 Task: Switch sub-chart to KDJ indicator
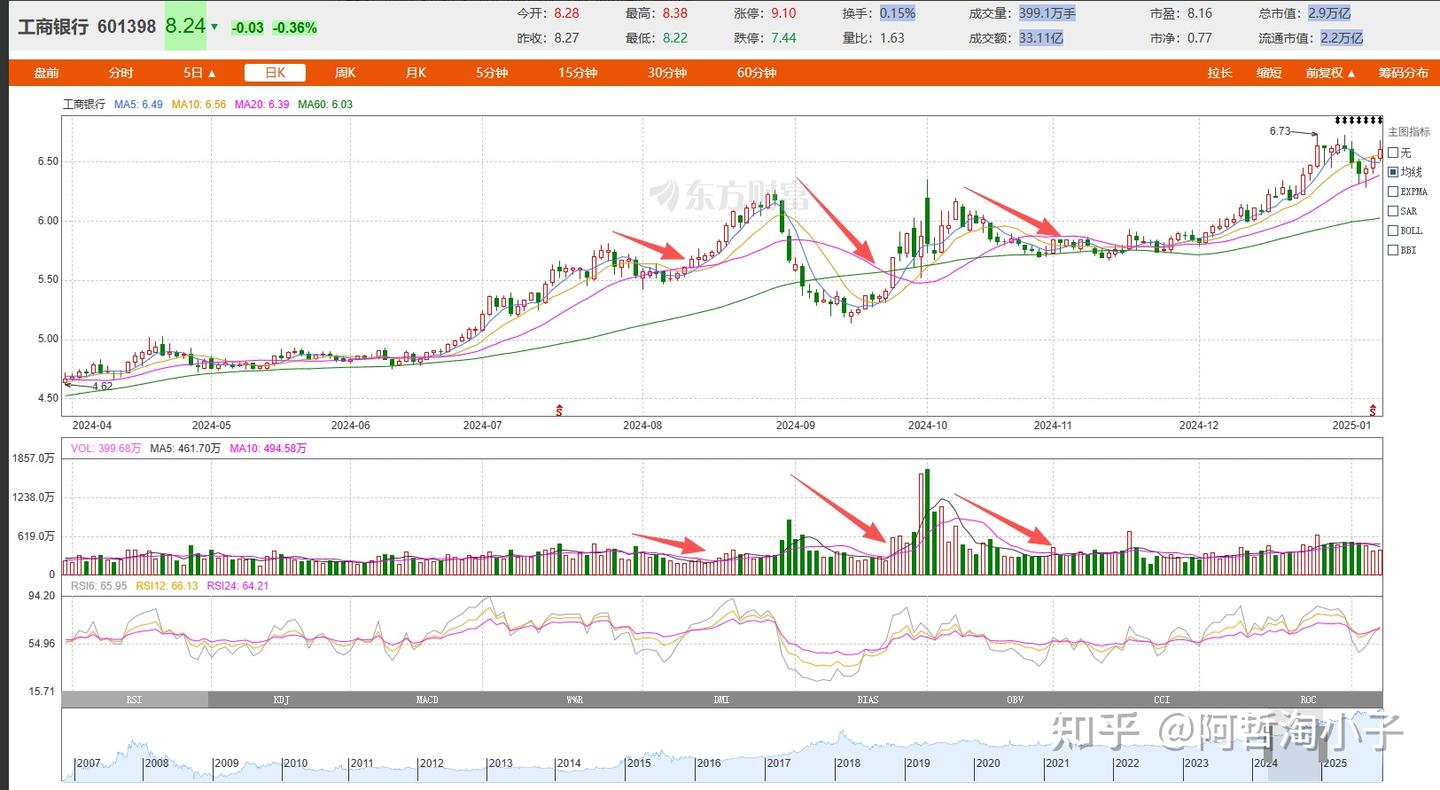click(282, 700)
